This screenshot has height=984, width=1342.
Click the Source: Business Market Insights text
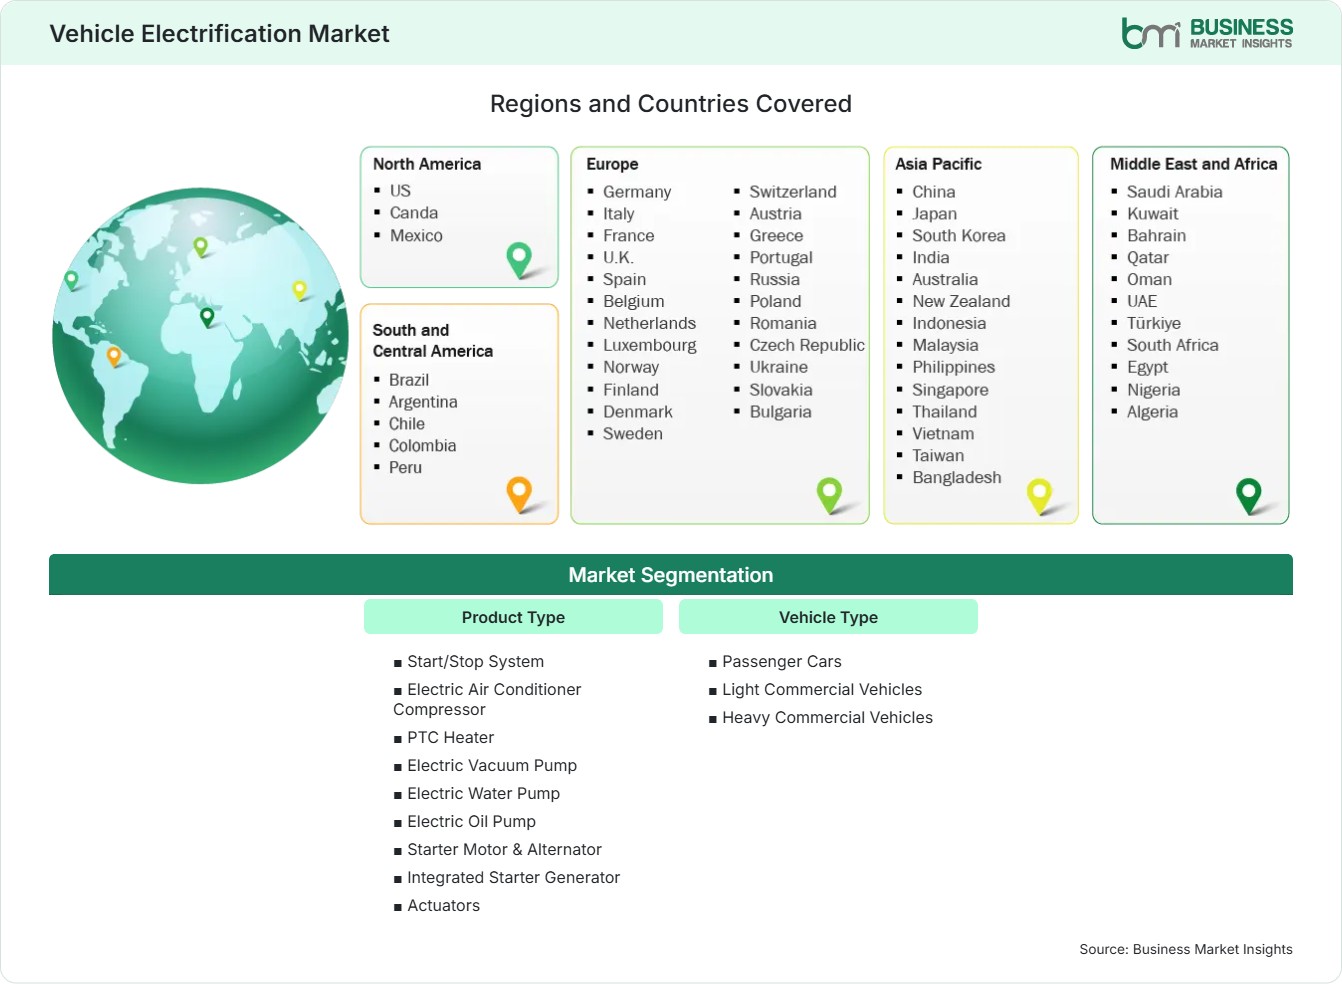coord(1186,949)
